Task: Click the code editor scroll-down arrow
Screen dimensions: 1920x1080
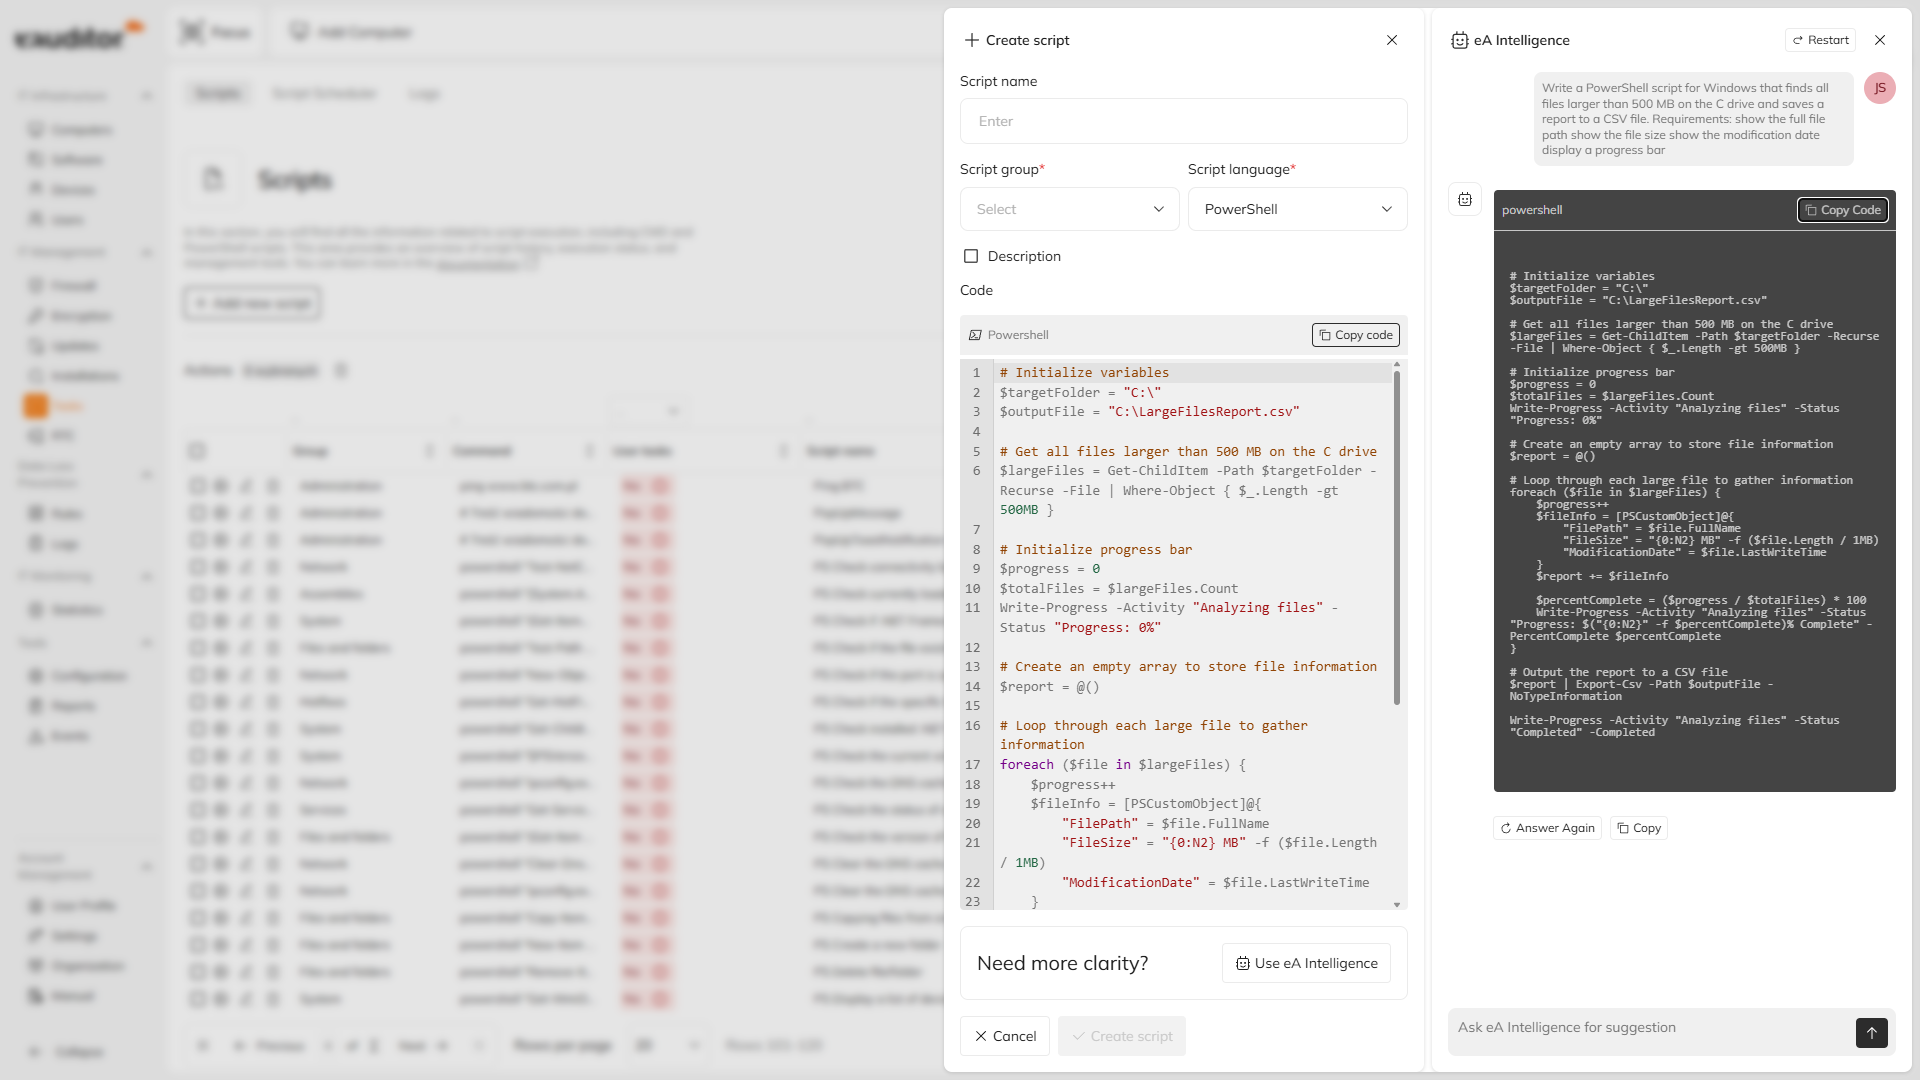Action: click(1397, 904)
